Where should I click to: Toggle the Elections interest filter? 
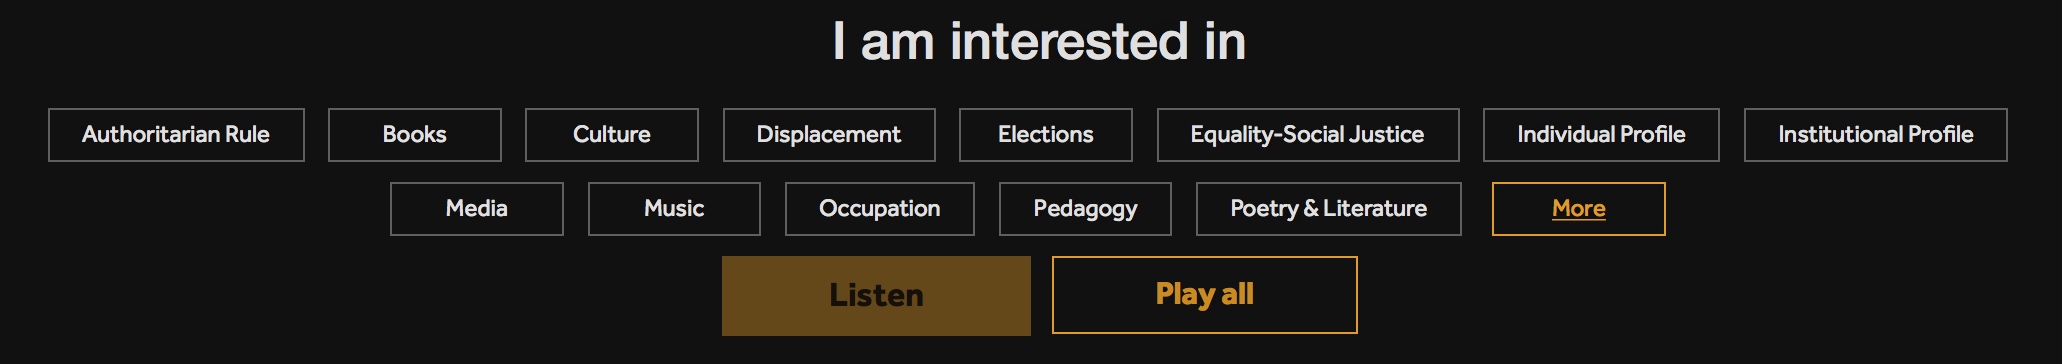tap(1046, 135)
